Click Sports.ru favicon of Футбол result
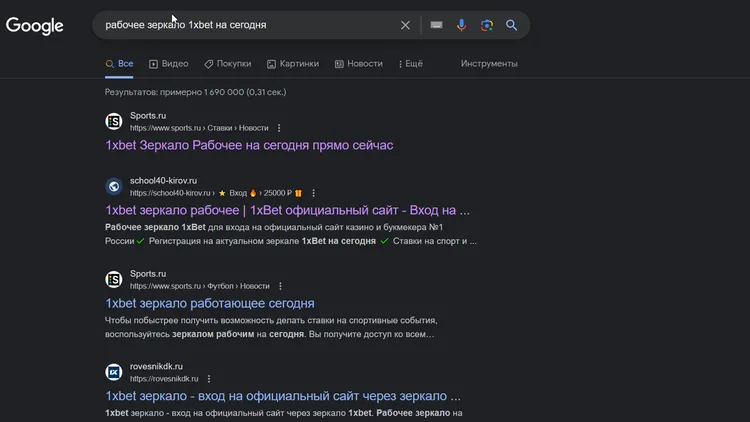This screenshot has width=750, height=422. point(114,279)
